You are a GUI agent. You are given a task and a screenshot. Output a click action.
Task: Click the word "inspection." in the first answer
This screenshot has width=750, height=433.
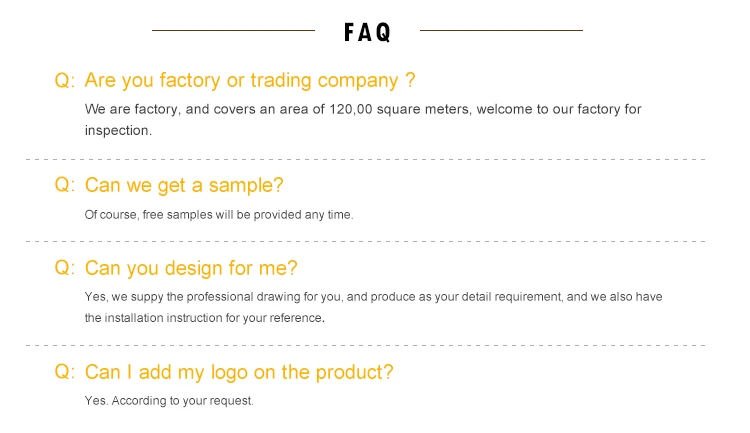(x=118, y=130)
